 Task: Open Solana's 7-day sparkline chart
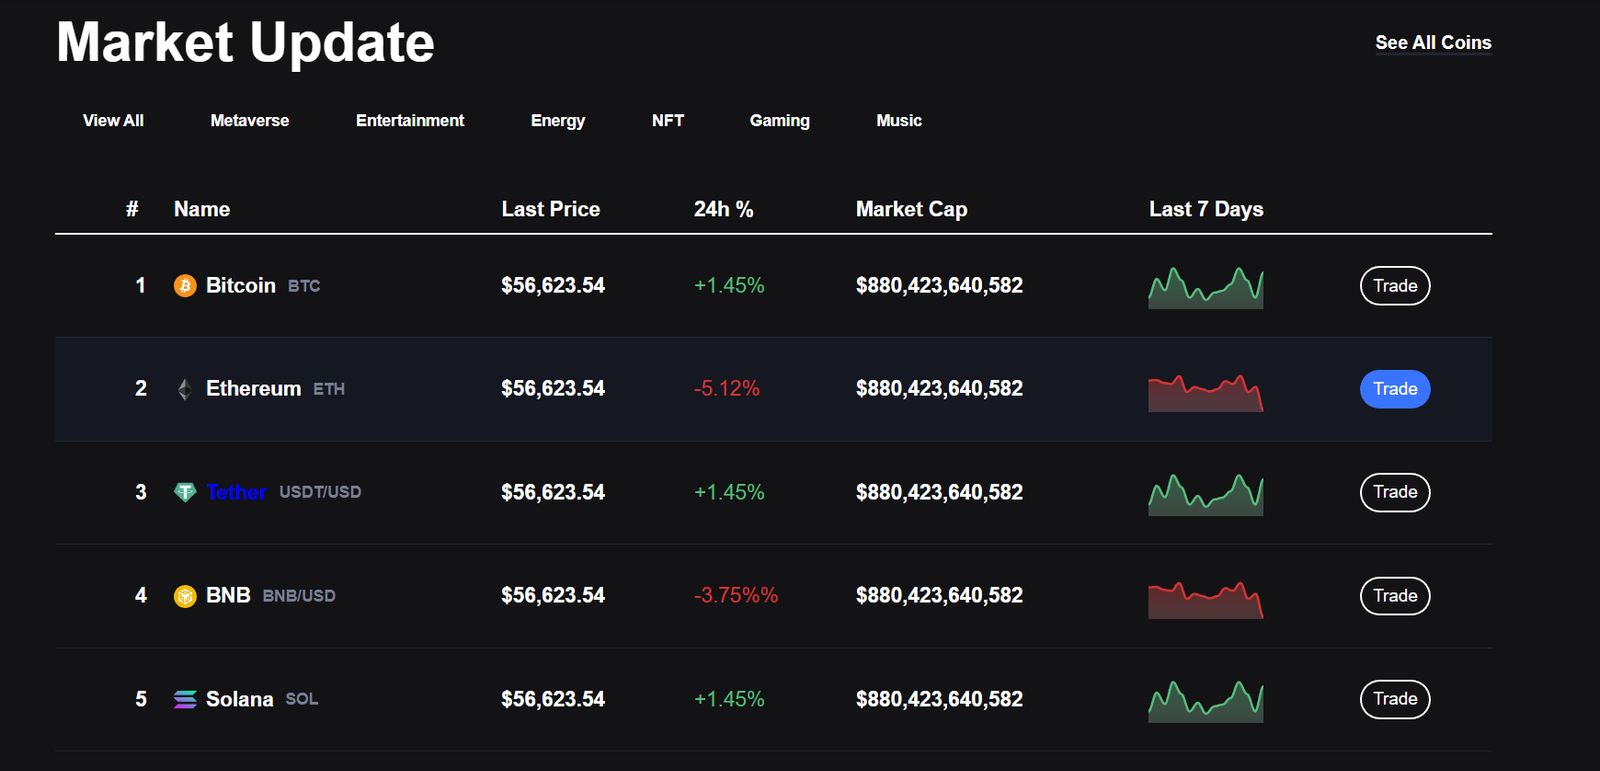tap(1205, 701)
